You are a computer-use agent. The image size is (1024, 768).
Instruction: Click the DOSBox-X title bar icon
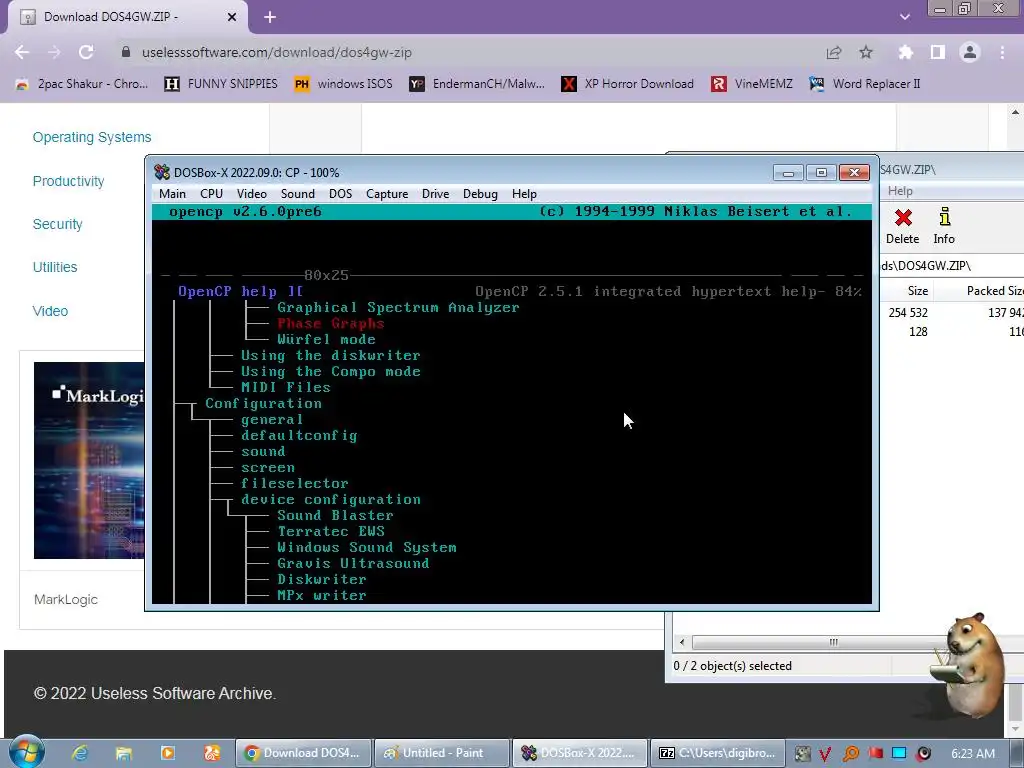pos(162,172)
